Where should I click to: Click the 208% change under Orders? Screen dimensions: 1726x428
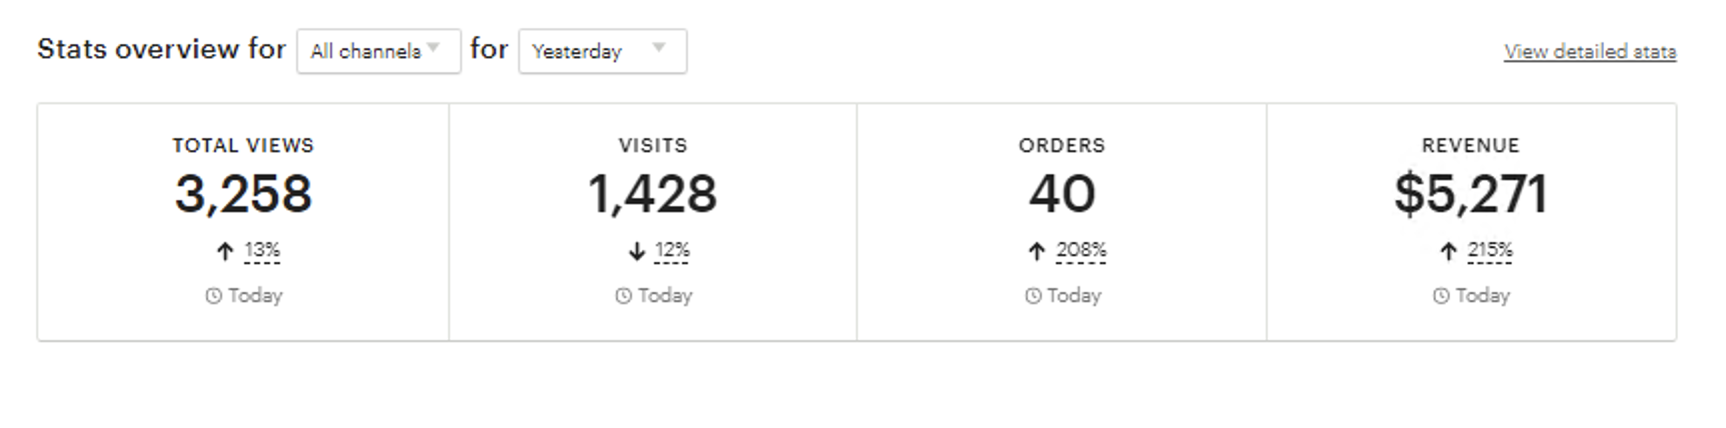point(1081,251)
